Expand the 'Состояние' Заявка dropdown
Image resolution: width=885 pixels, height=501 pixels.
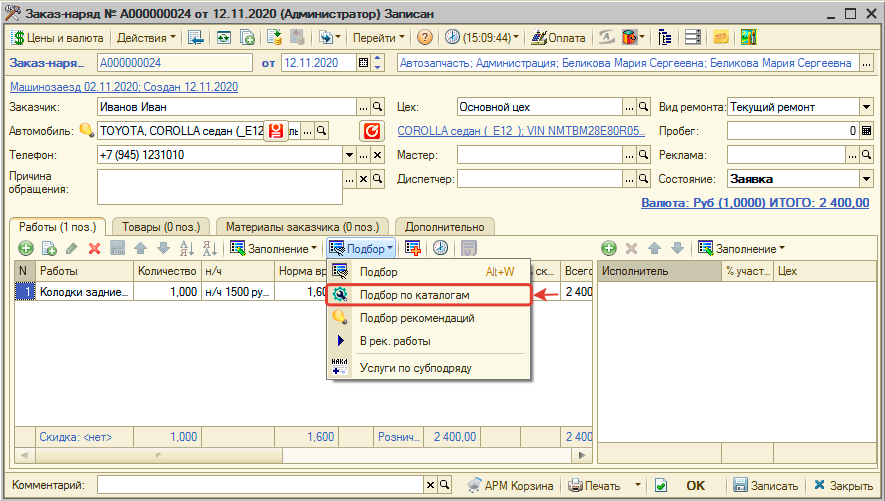click(866, 179)
